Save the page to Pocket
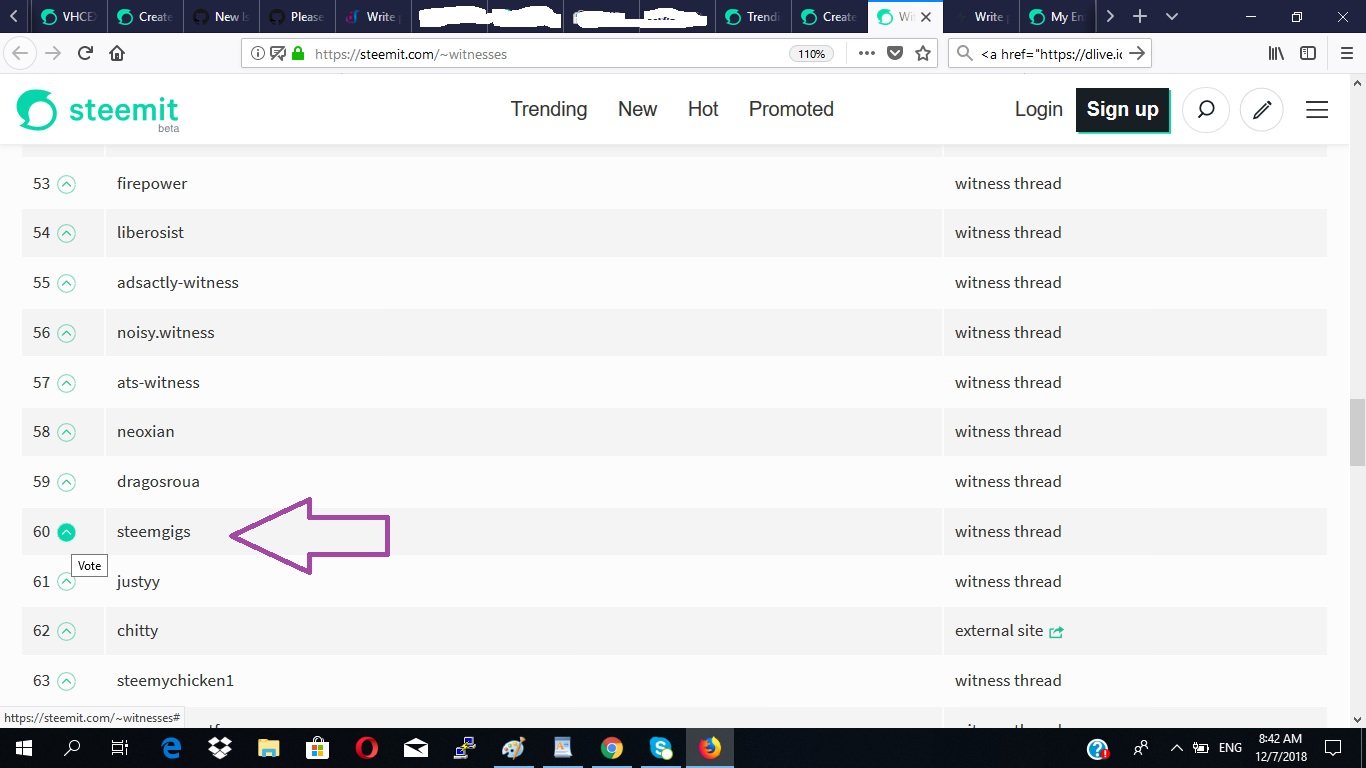This screenshot has height=768, width=1366. tap(895, 53)
